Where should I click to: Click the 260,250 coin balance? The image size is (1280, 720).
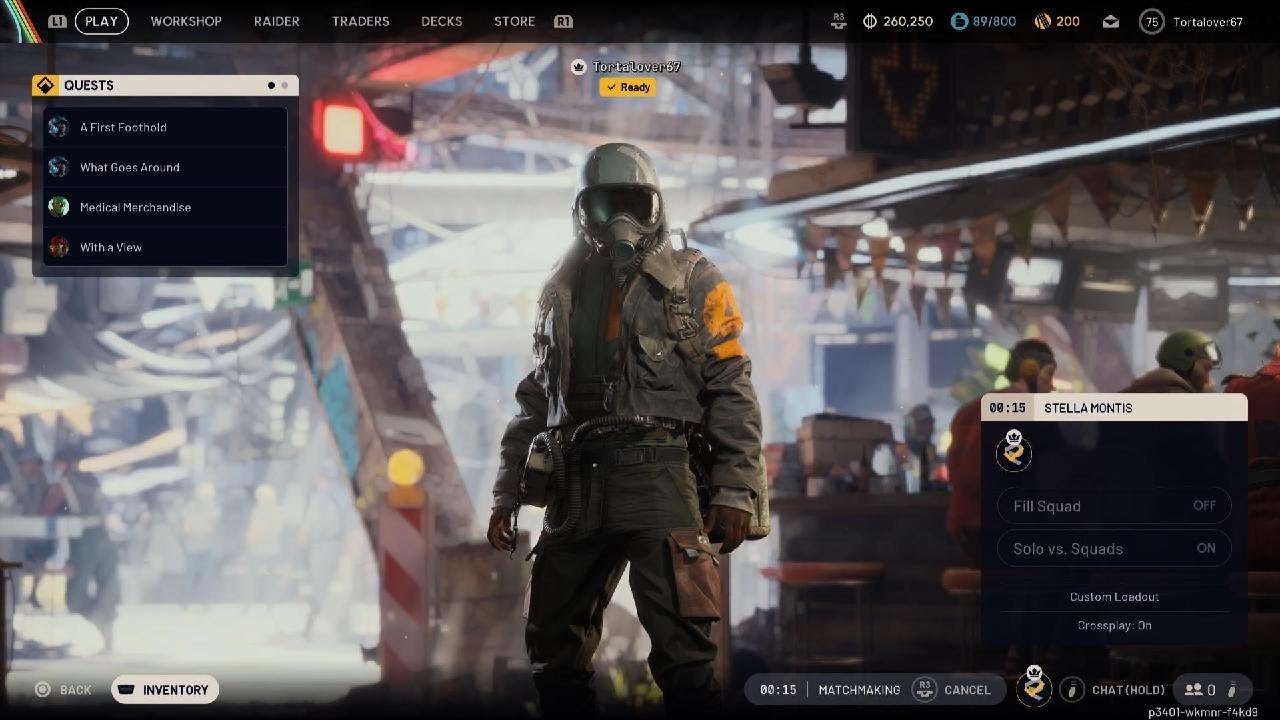tap(908, 21)
